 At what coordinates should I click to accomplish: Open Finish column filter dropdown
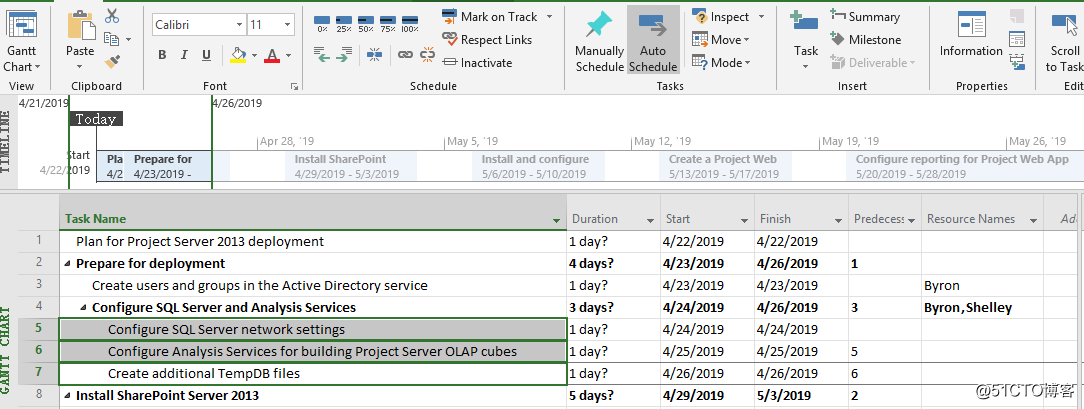click(x=838, y=220)
